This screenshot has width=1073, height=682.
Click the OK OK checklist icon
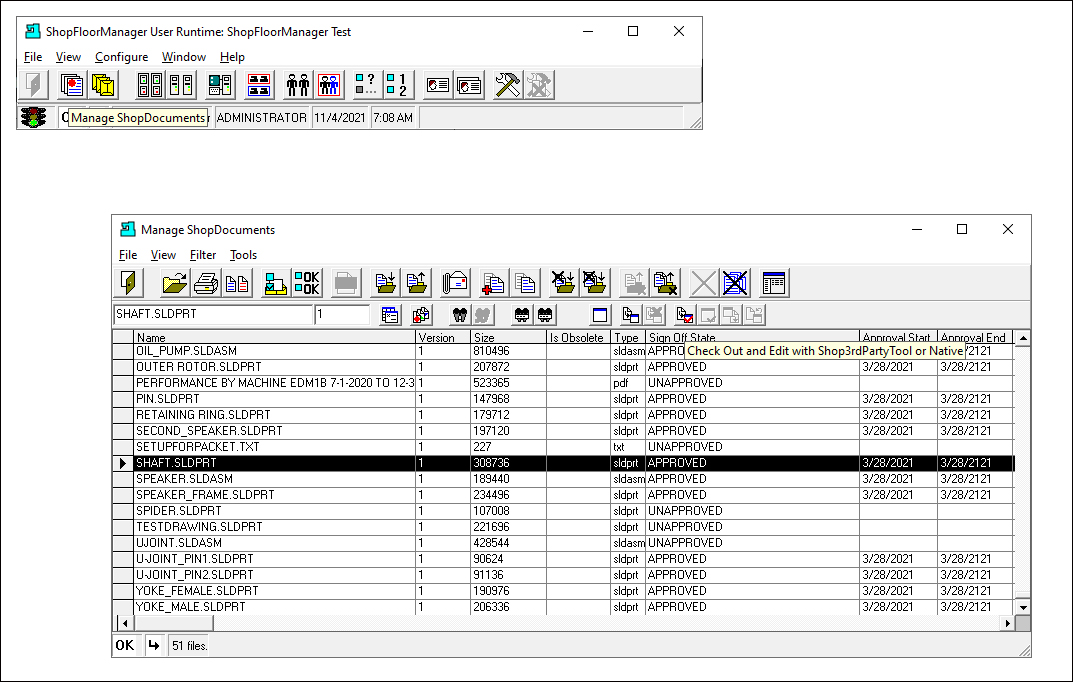tap(307, 283)
